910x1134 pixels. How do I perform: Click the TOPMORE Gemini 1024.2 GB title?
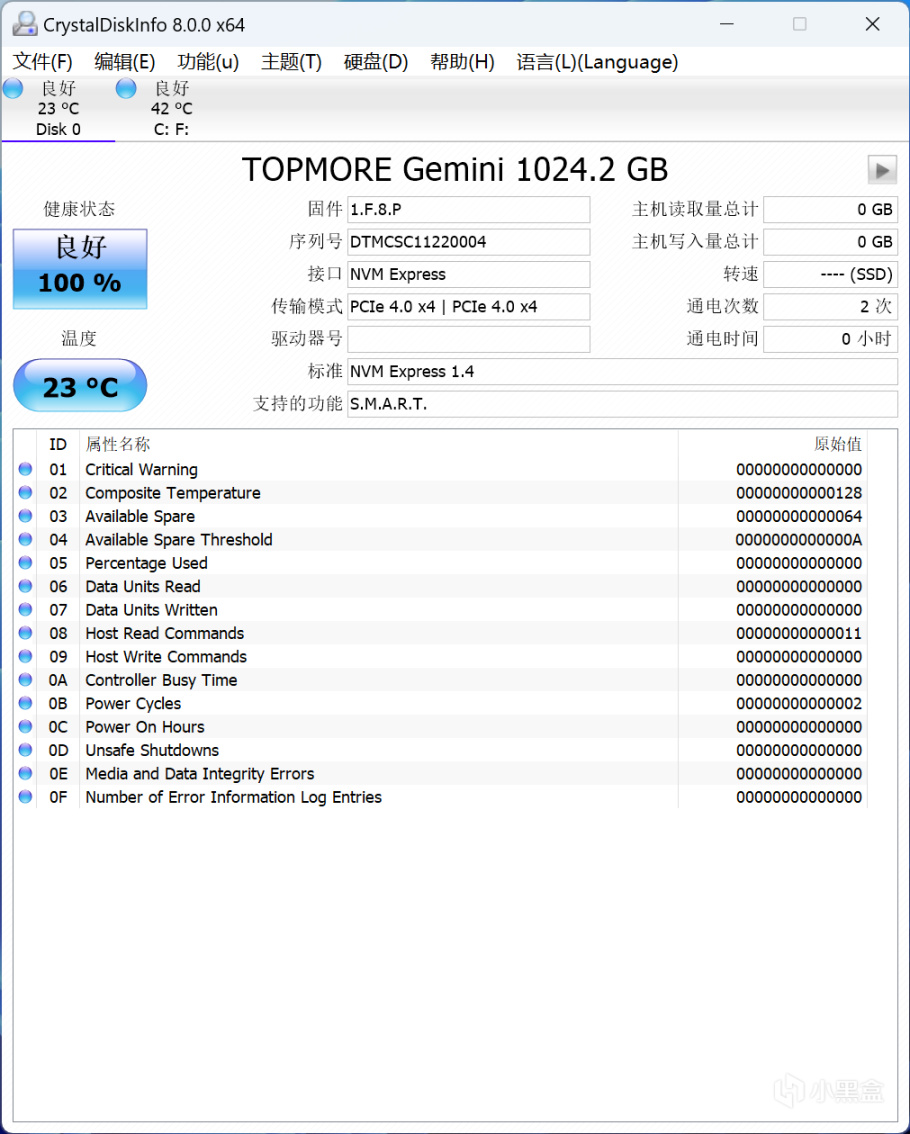pyautogui.click(x=454, y=170)
